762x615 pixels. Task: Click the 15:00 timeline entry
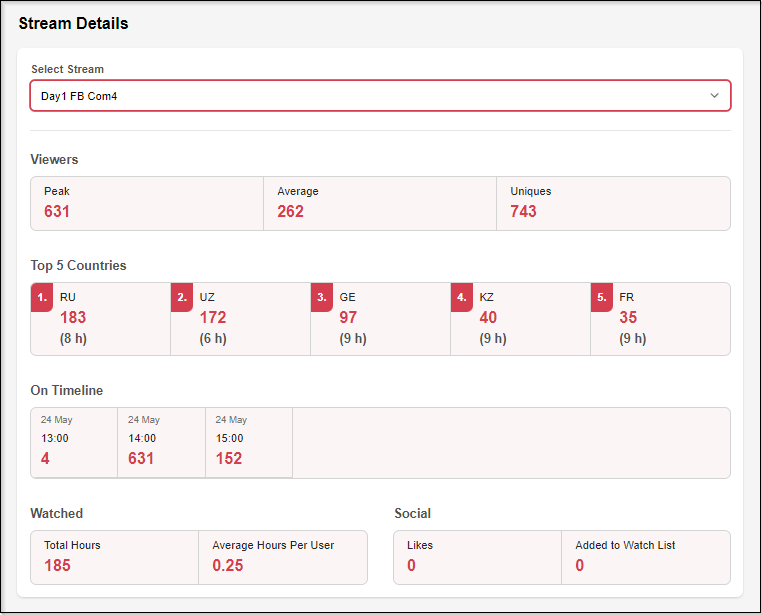(x=248, y=442)
